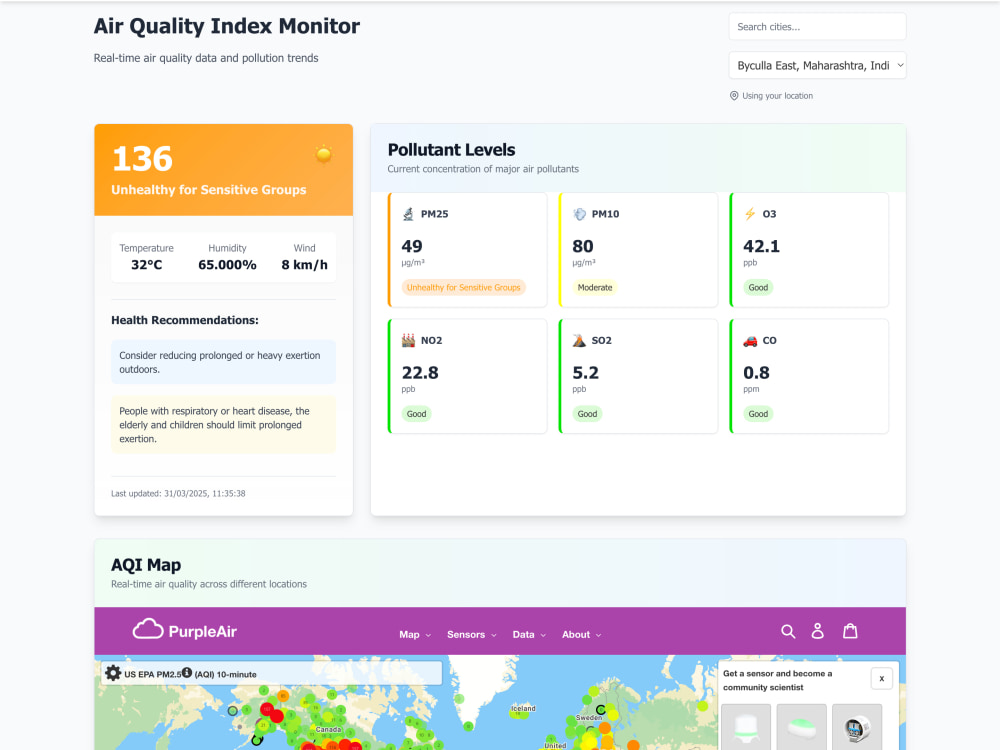Screen dimensions: 1000x750
Task: Click the PM25 Unhealthy for Sensitive Groups badge
Action: (x=464, y=288)
